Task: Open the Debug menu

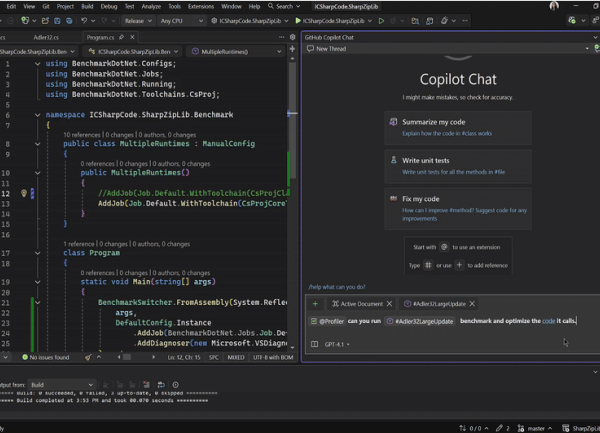Action: [x=109, y=6]
